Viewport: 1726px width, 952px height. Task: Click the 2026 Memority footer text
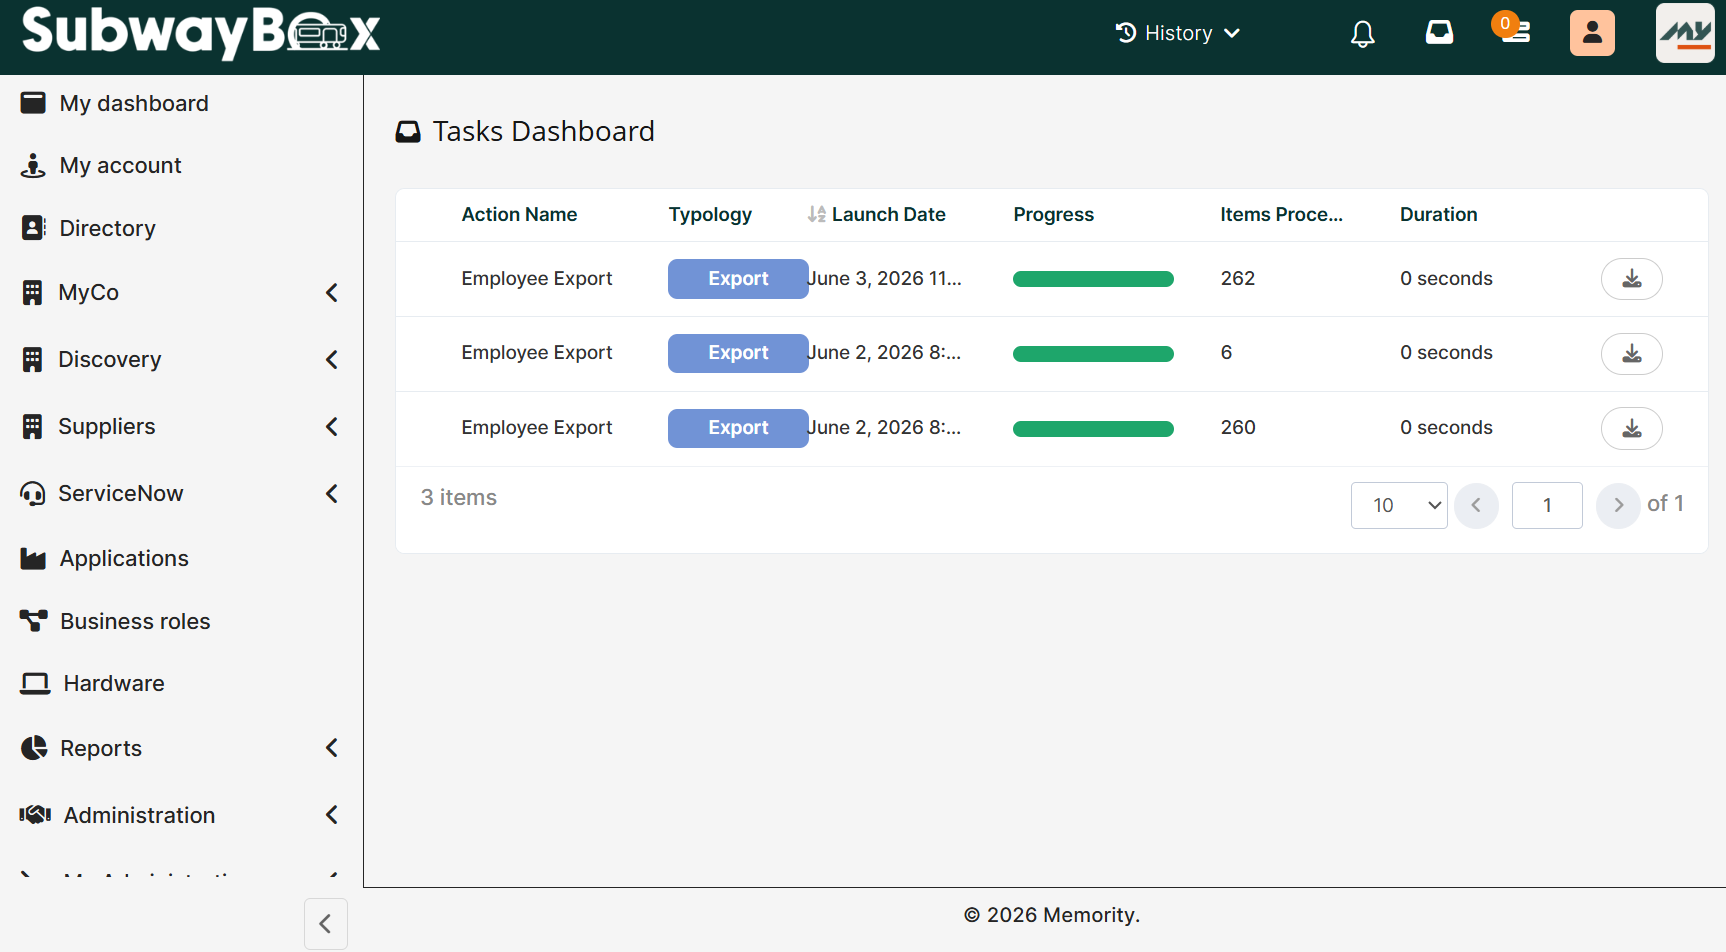tap(1051, 915)
